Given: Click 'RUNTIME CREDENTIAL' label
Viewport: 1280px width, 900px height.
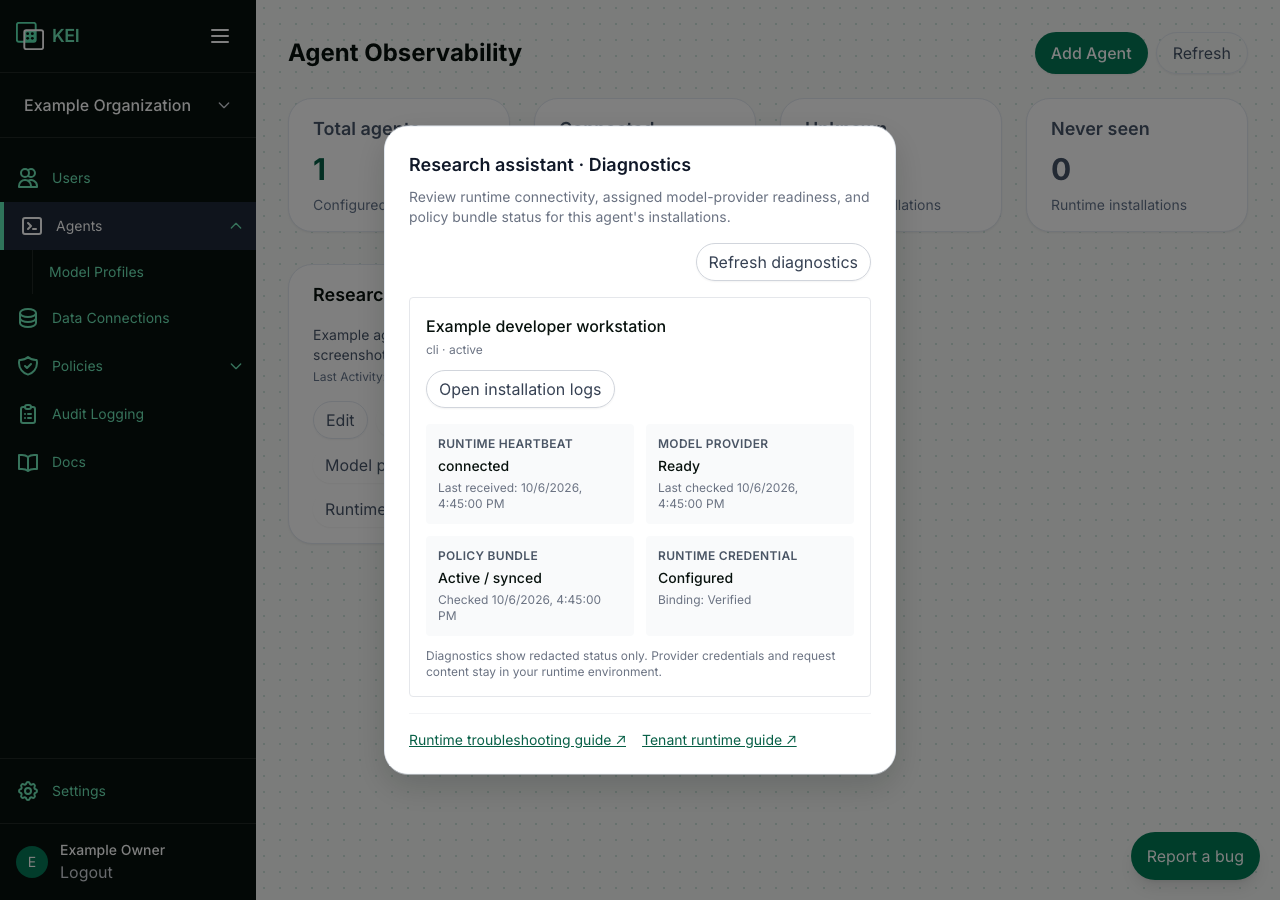Looking at the screenshot, I should point(728,556).
